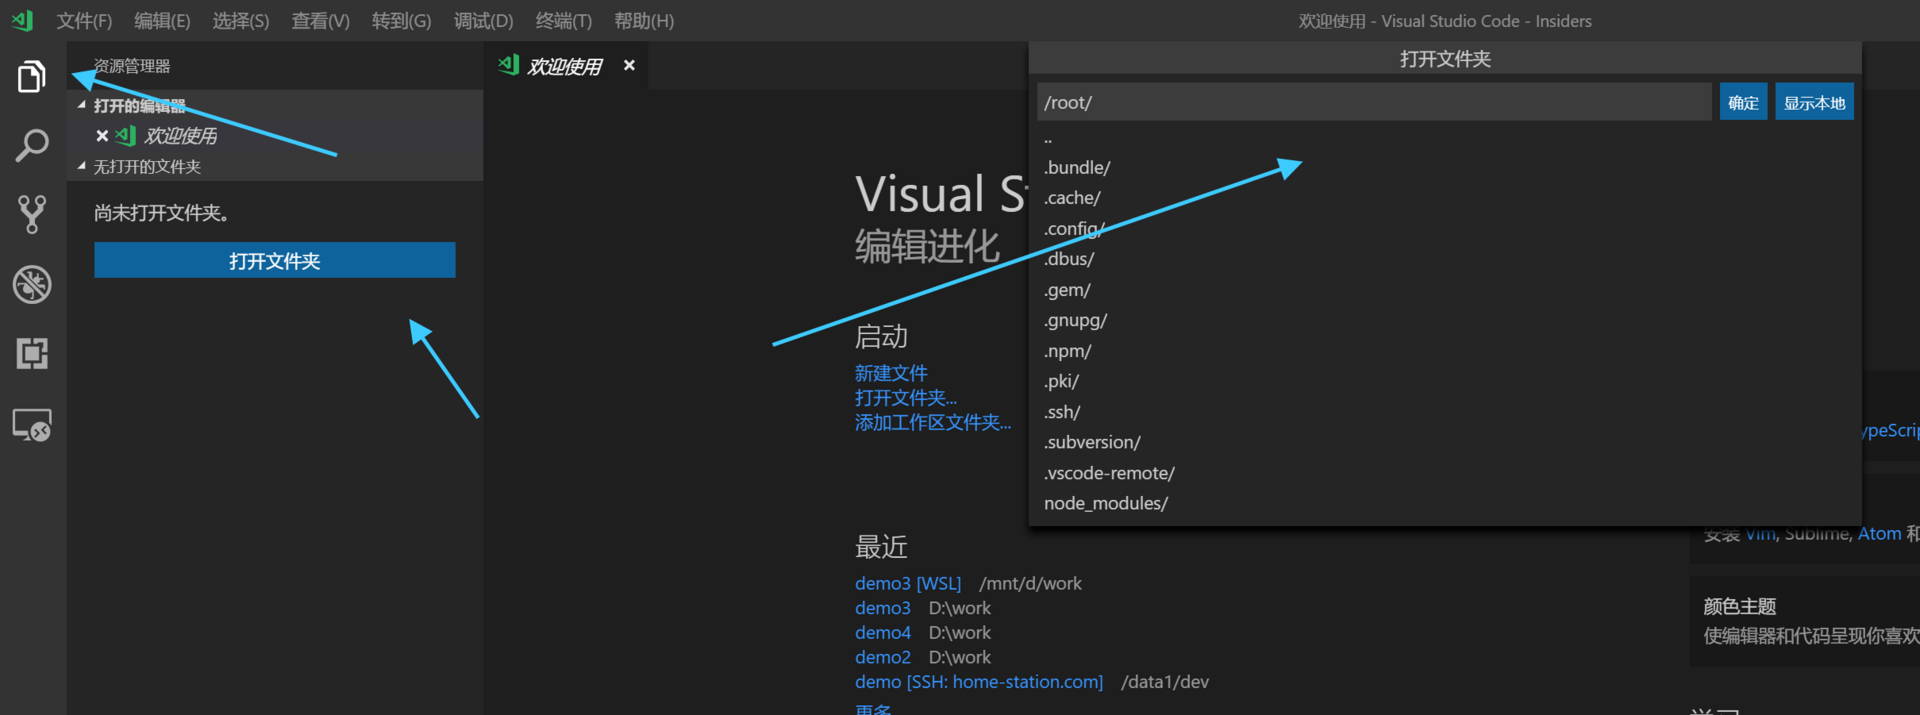1920x715 pixels.
Task: Open the 编辑(E) menu
Action: coord(162,21)
